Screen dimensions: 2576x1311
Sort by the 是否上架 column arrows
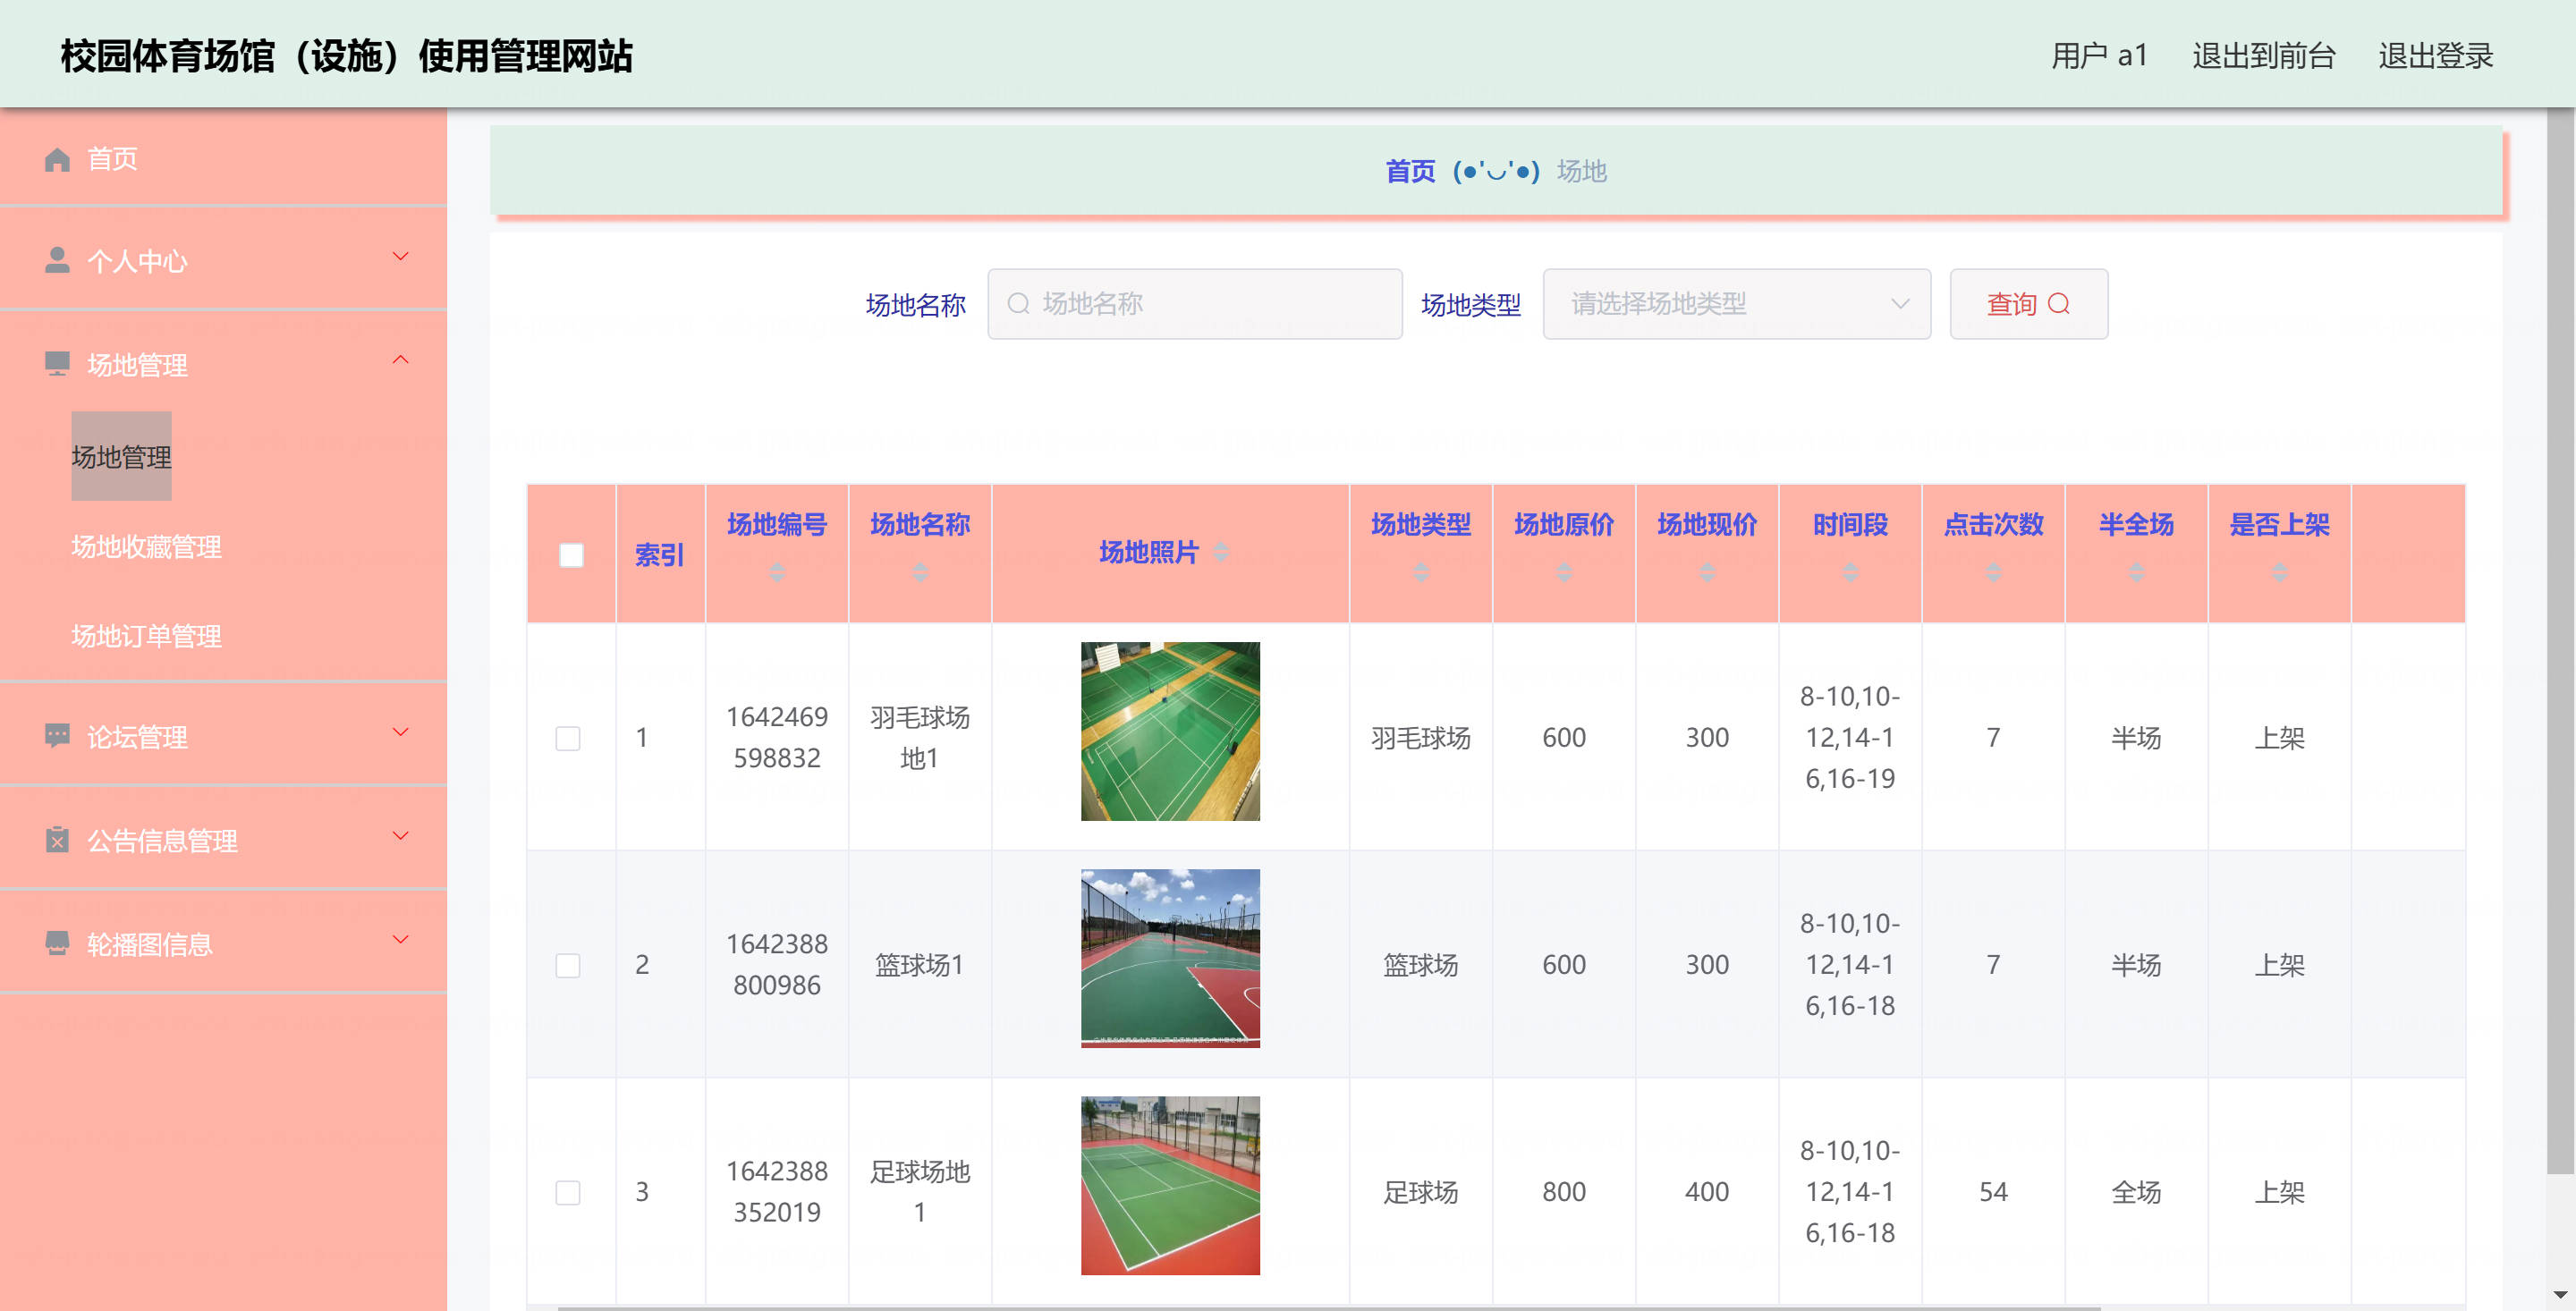point(2279,572)
